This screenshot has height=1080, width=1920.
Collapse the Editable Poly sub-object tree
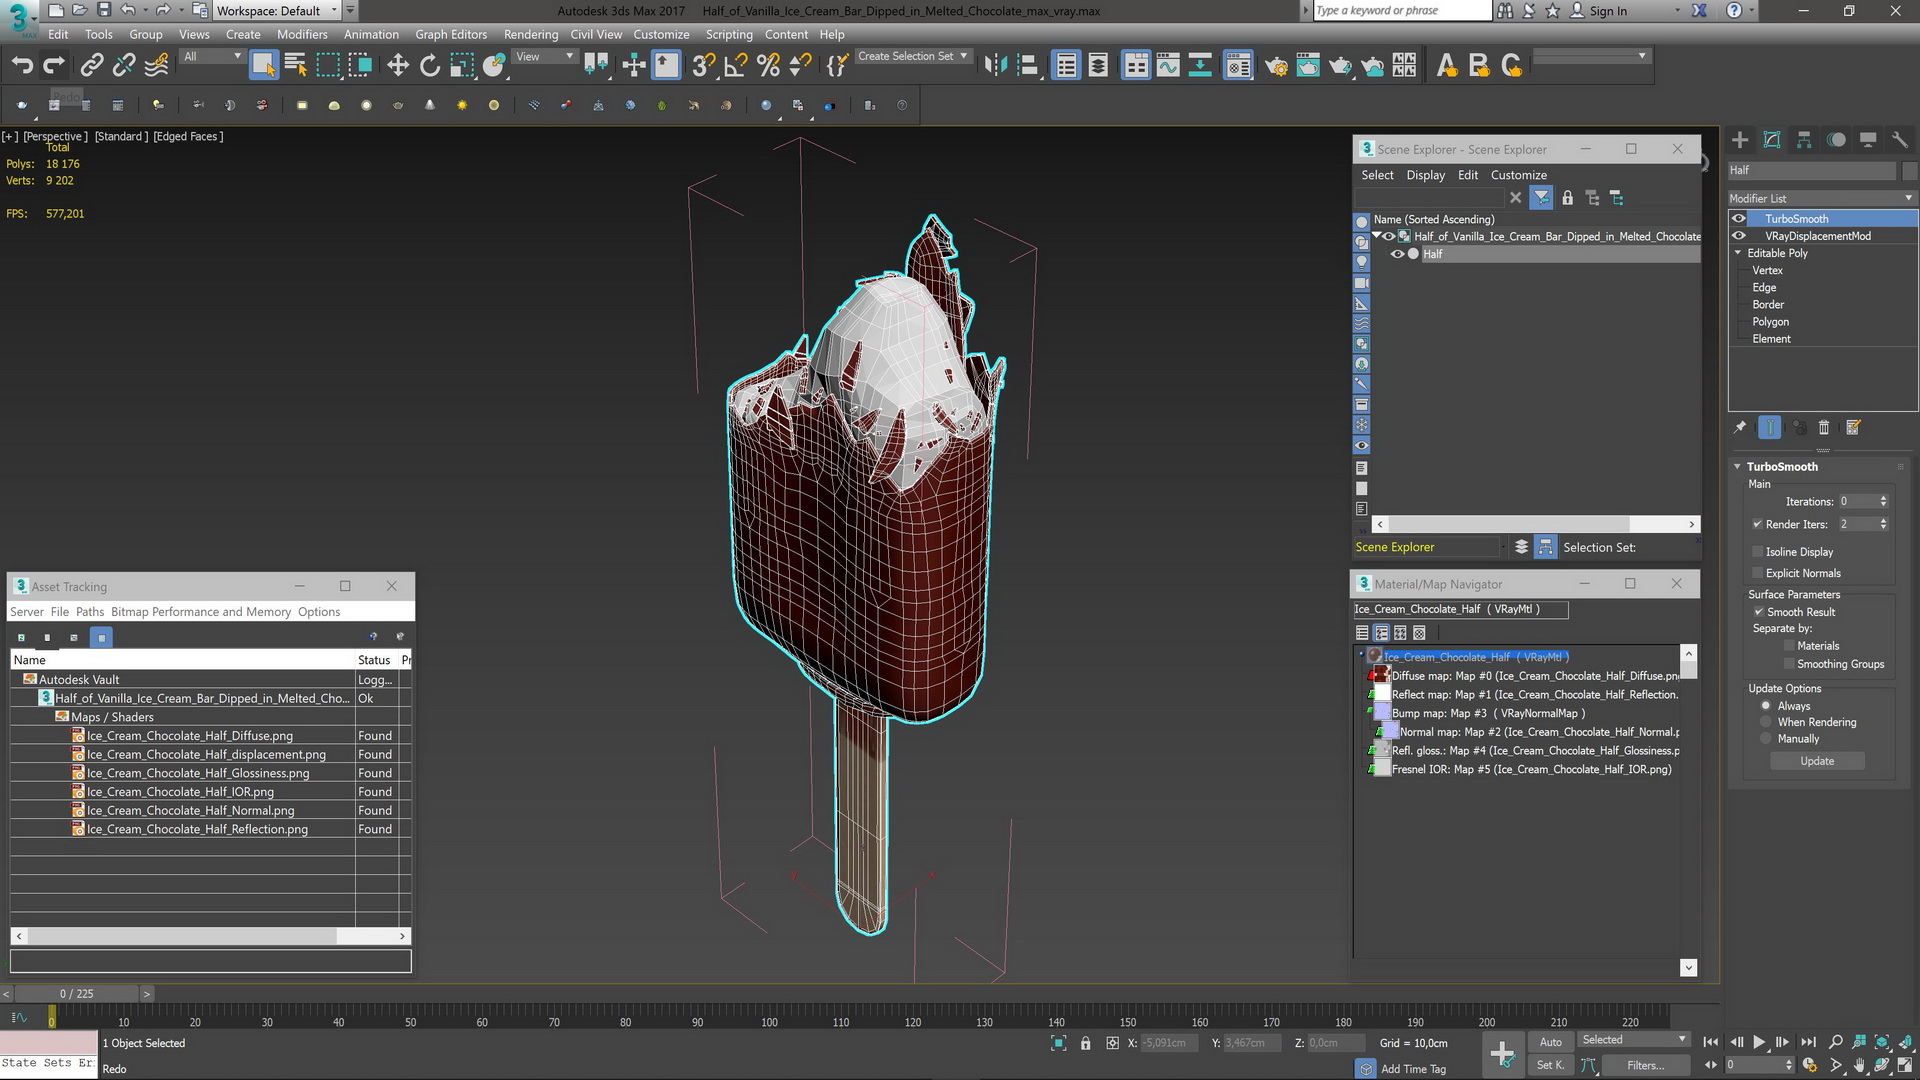click(1738, 253)
